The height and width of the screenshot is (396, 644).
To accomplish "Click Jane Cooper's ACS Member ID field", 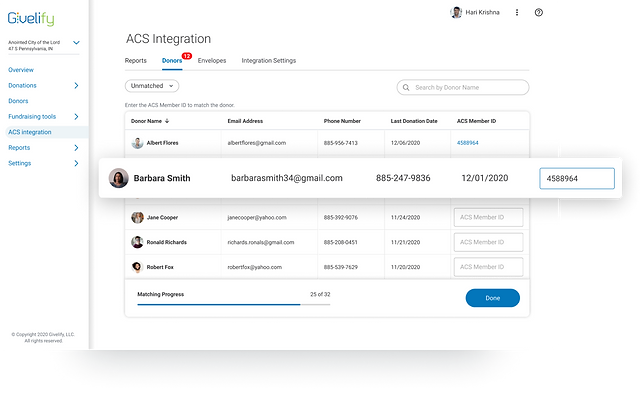I will [x=488, y=217].
